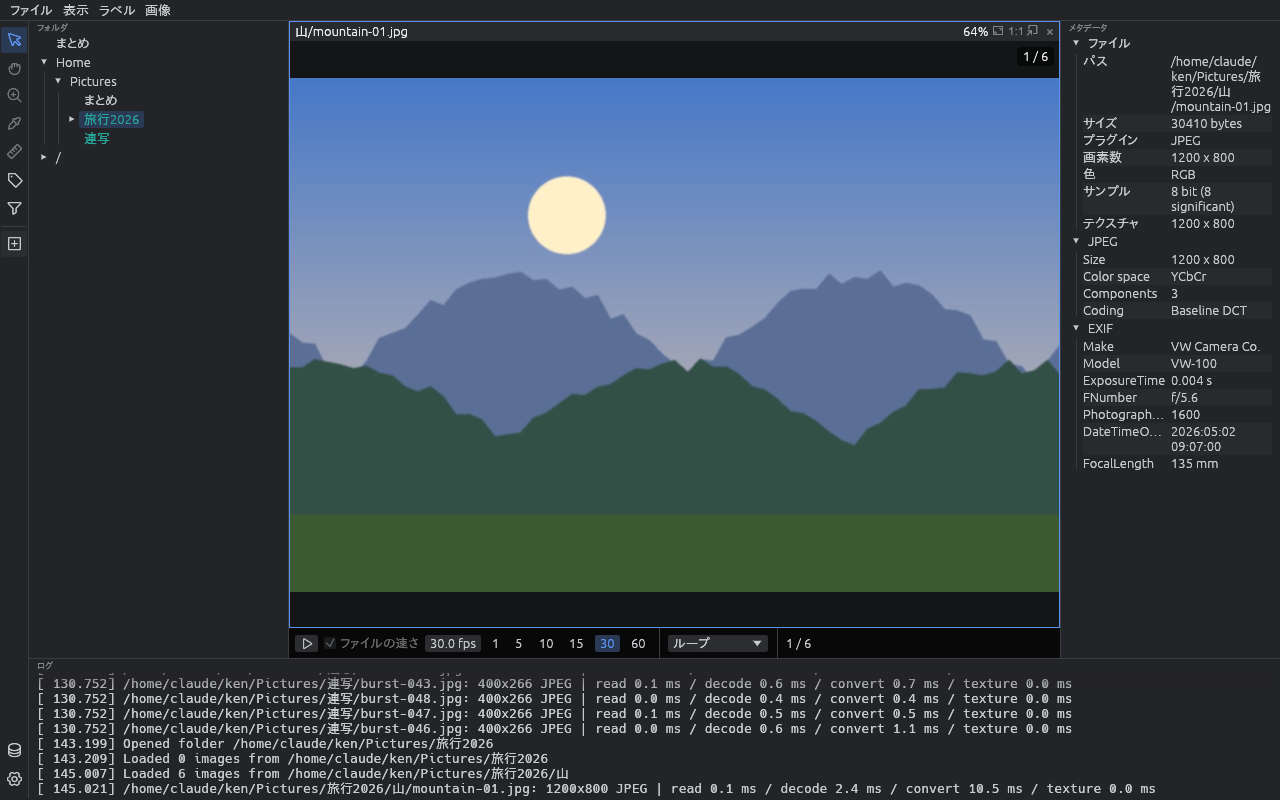Click the 30.0 fps input field
The width and height of the screenshot is (1280, 800).
(453, 644)
